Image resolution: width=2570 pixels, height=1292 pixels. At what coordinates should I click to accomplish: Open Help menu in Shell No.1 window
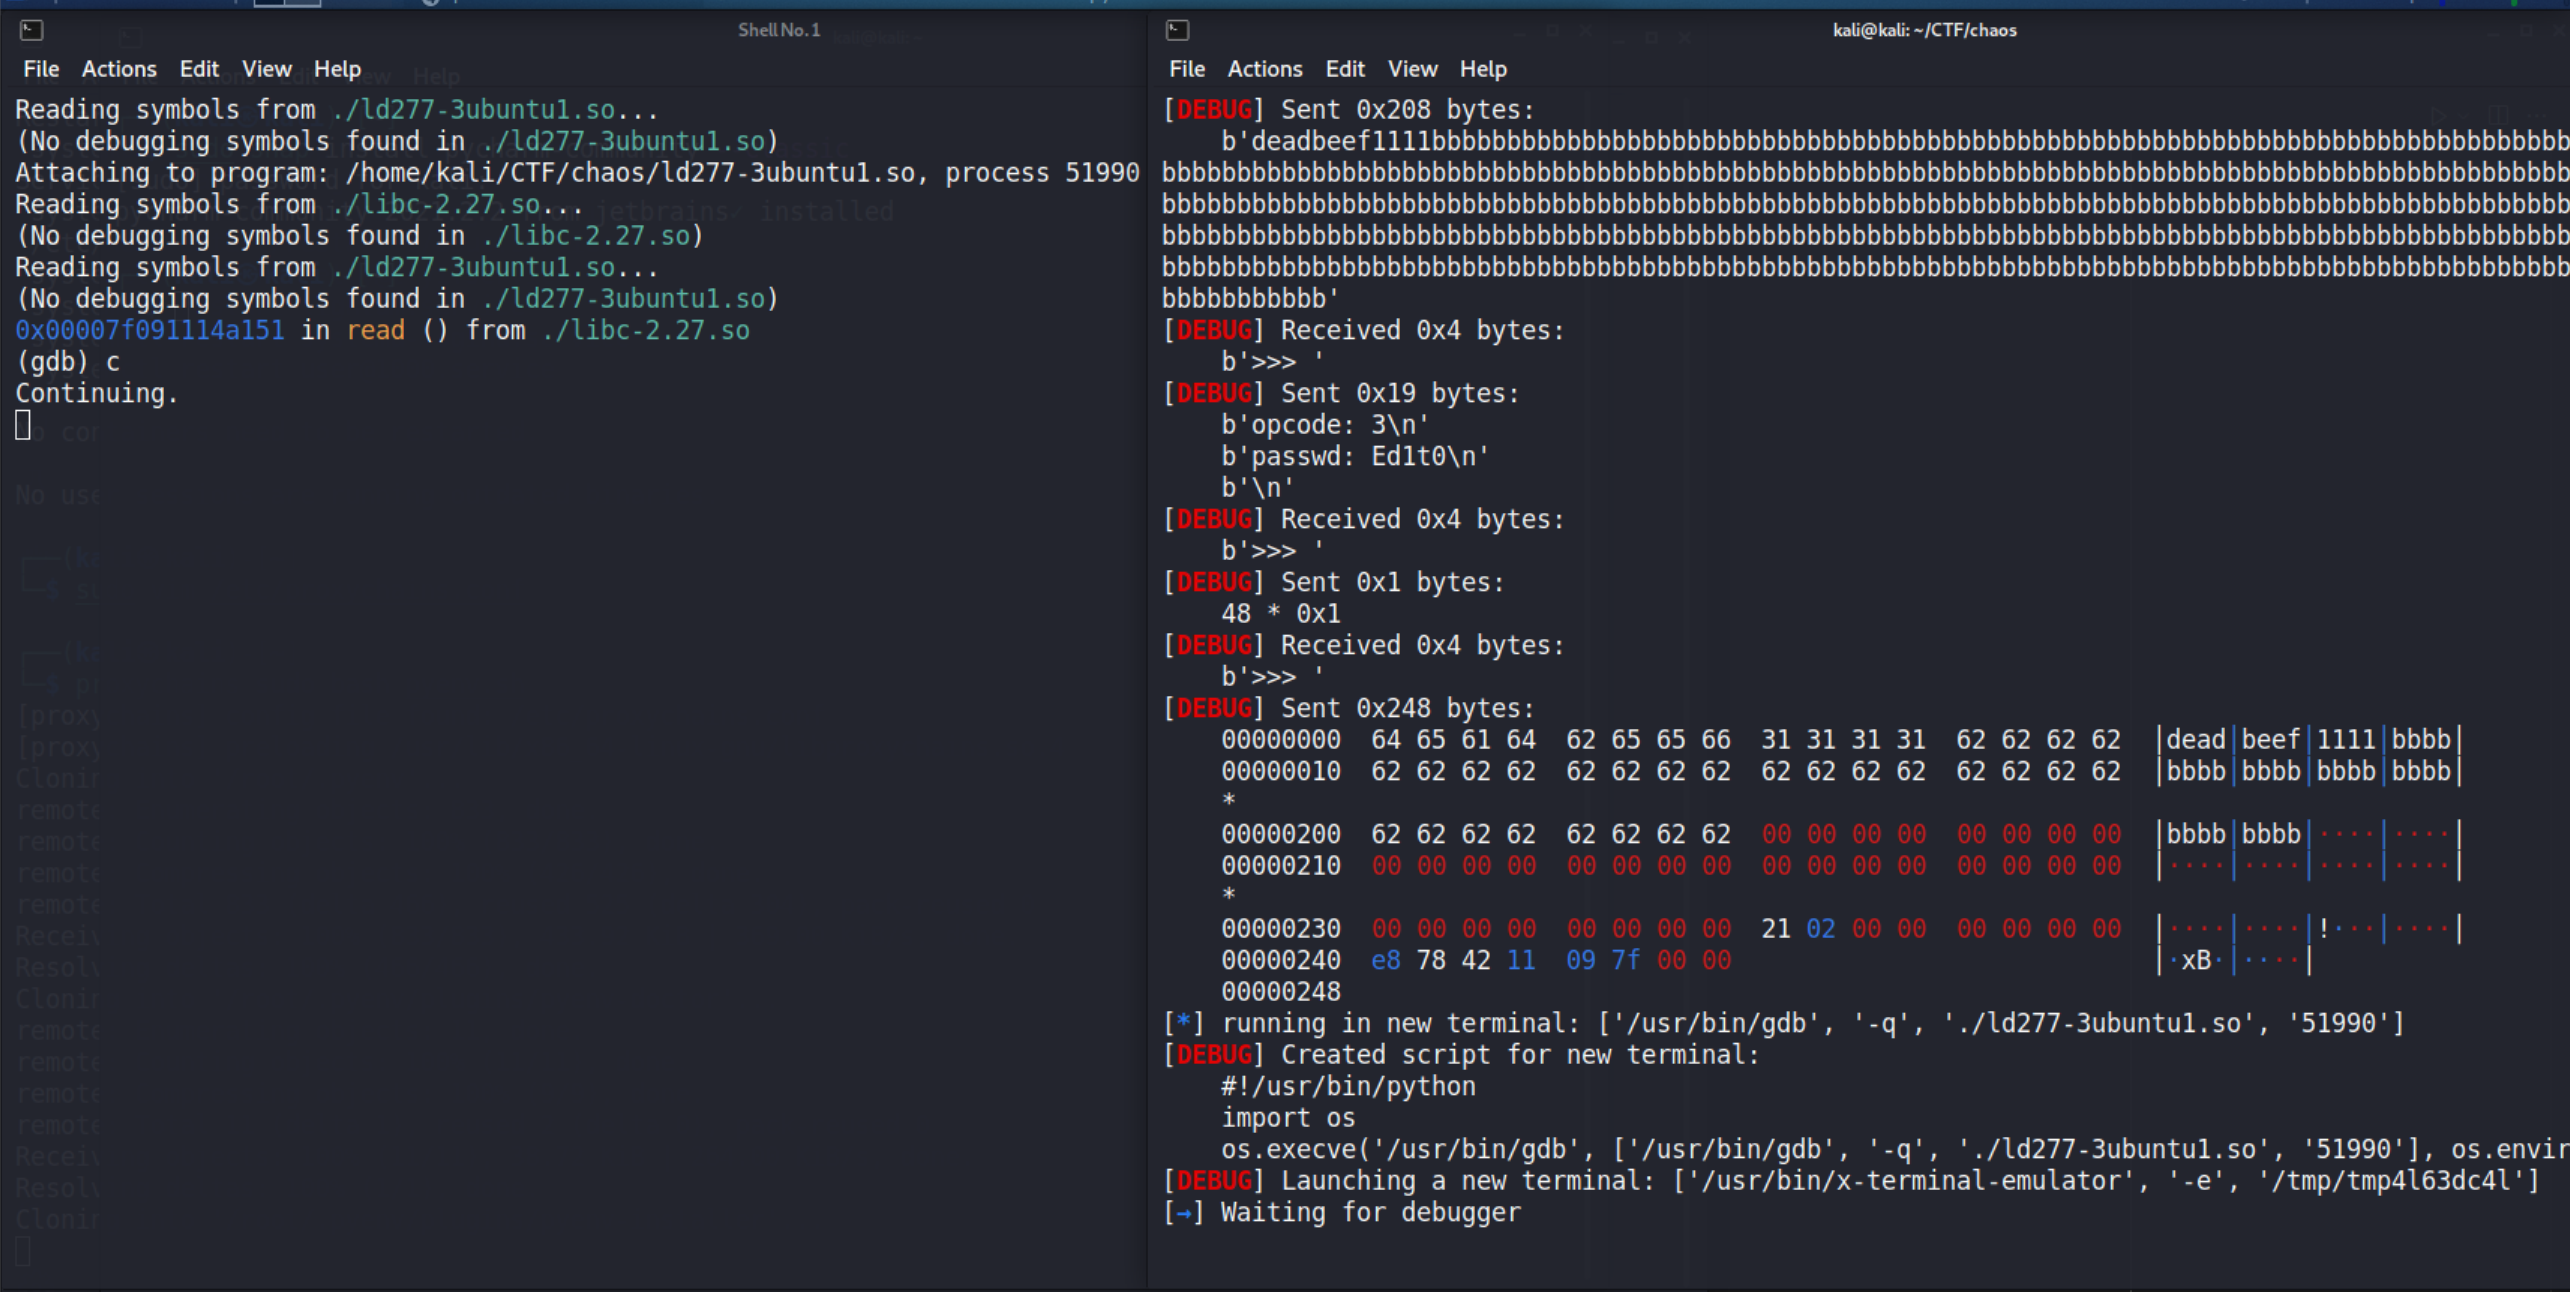337,69
